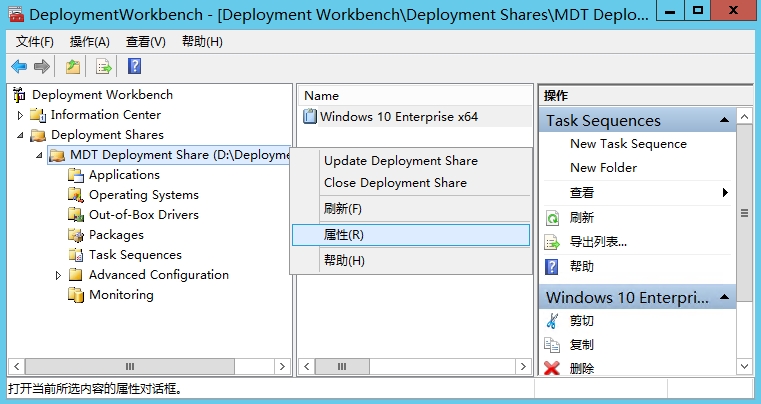Choose Update Deployment Share from the context menu
The image size is (761, 404).
[x=411, y=161]
